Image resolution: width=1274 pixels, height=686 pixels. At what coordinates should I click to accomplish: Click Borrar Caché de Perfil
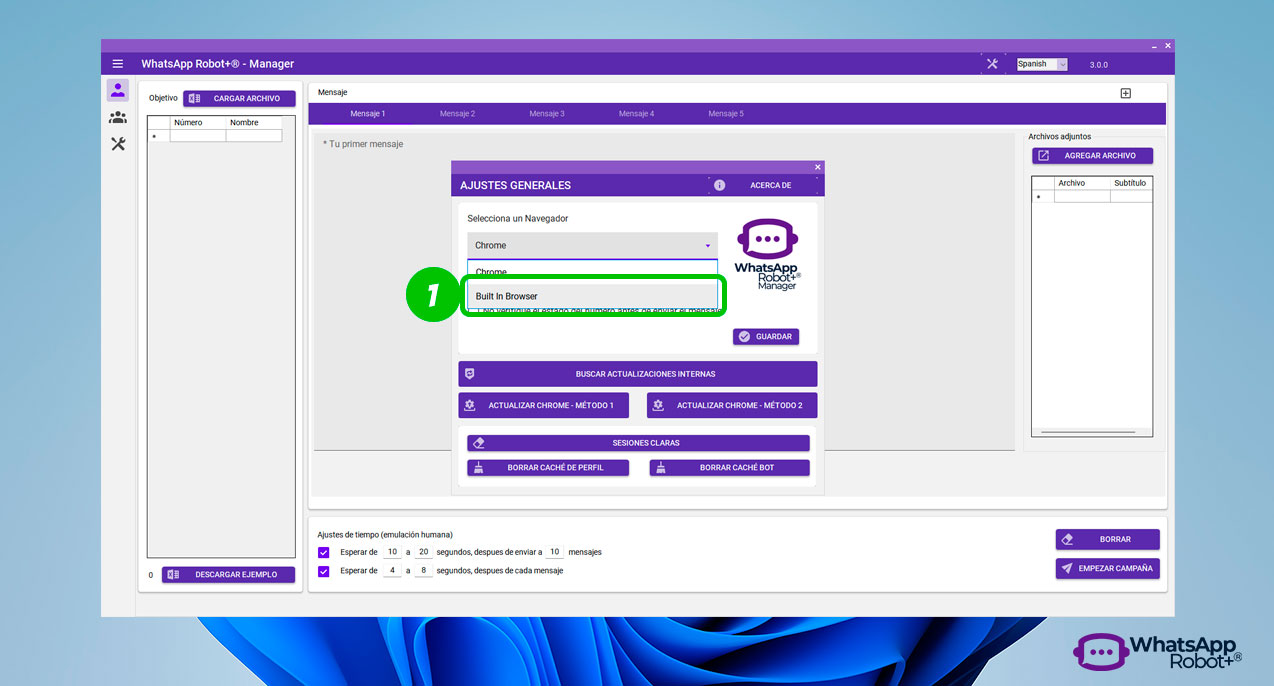[548, 467]
